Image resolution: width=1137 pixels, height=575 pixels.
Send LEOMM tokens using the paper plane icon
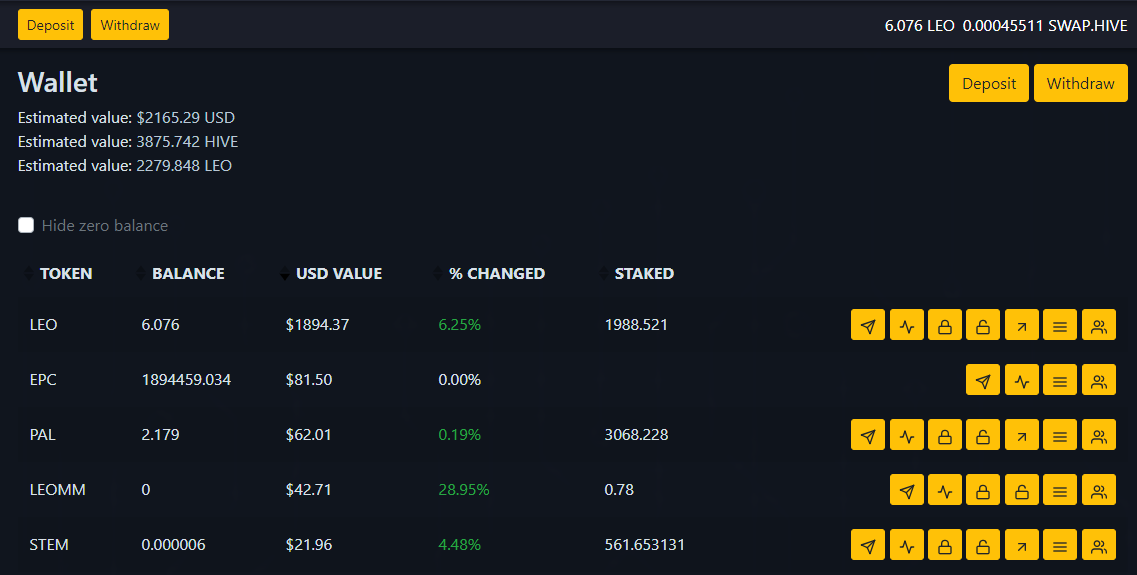pos(906,490)
